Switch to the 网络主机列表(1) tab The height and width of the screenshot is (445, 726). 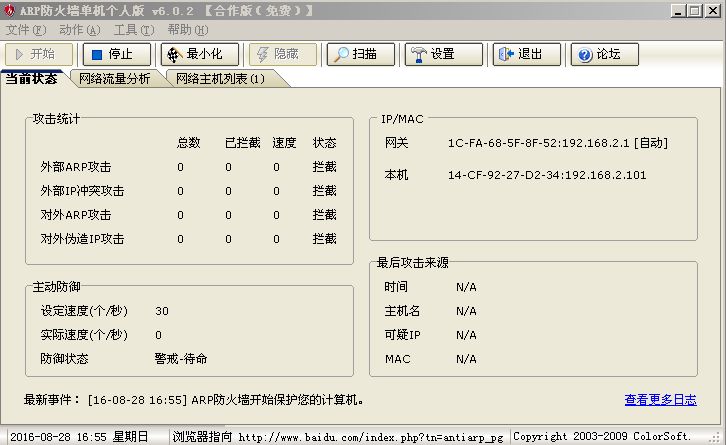(220, 79)
